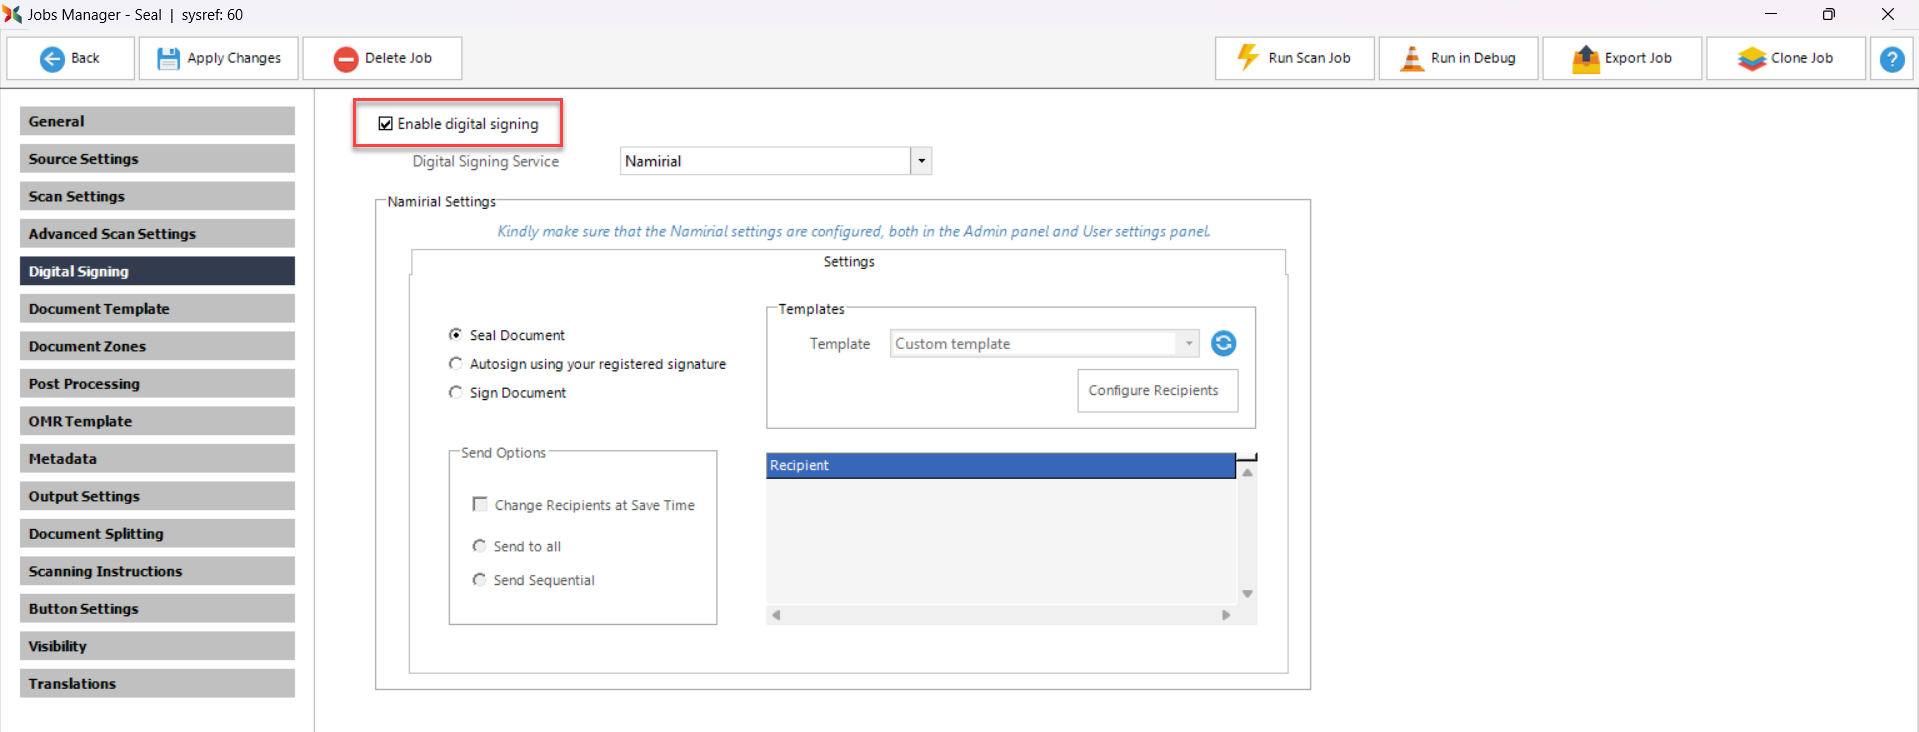Screen dimensions: 1919x732
Task: Click the Recipient column header
Action: coord(1000,466)
